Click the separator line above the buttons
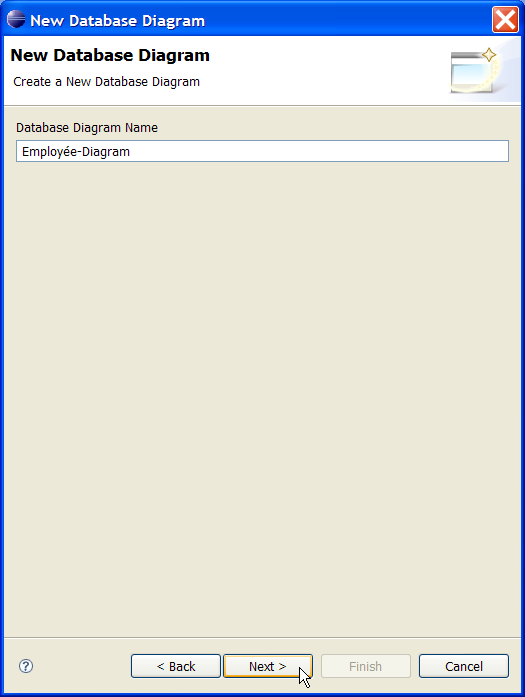This screenshot has width=525, height=697. pyautogui.click(x=262, y=637)
